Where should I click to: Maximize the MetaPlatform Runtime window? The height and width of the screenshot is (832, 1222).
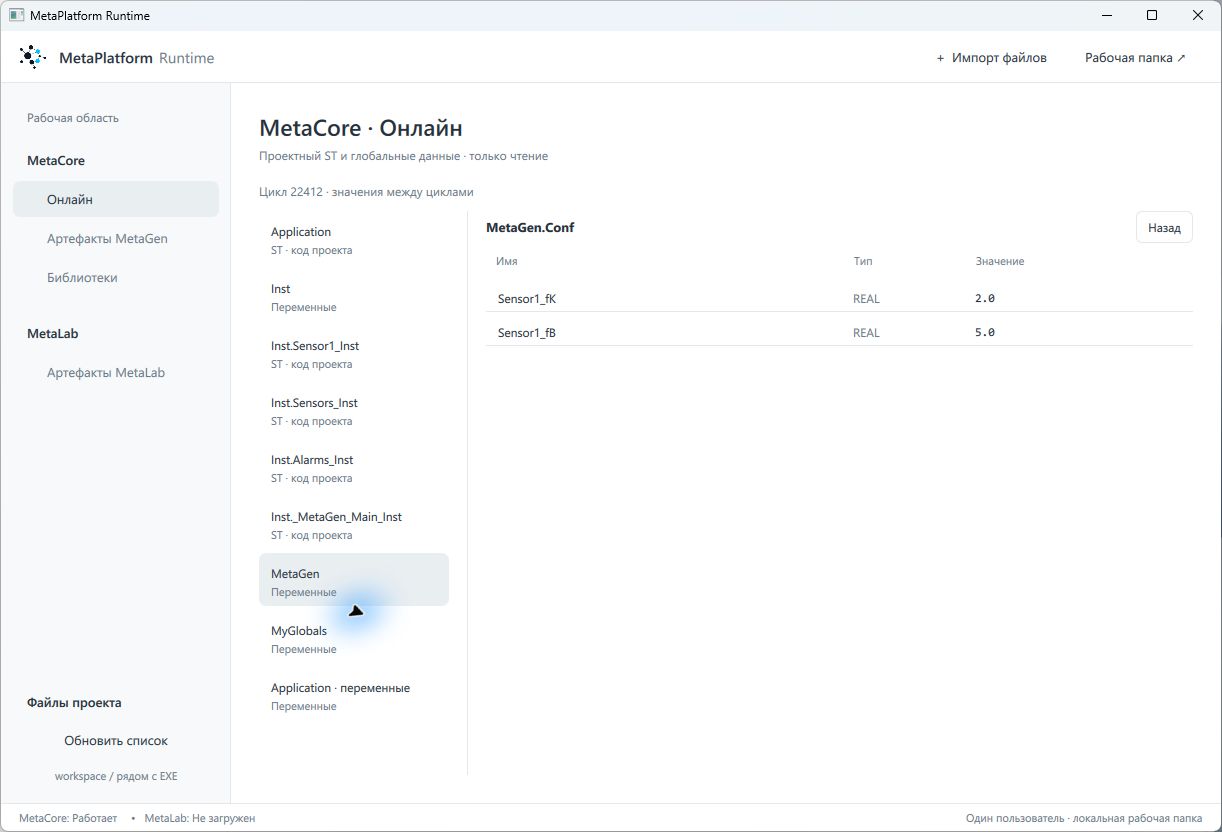pyautogui.click(x=1152, y=15)
